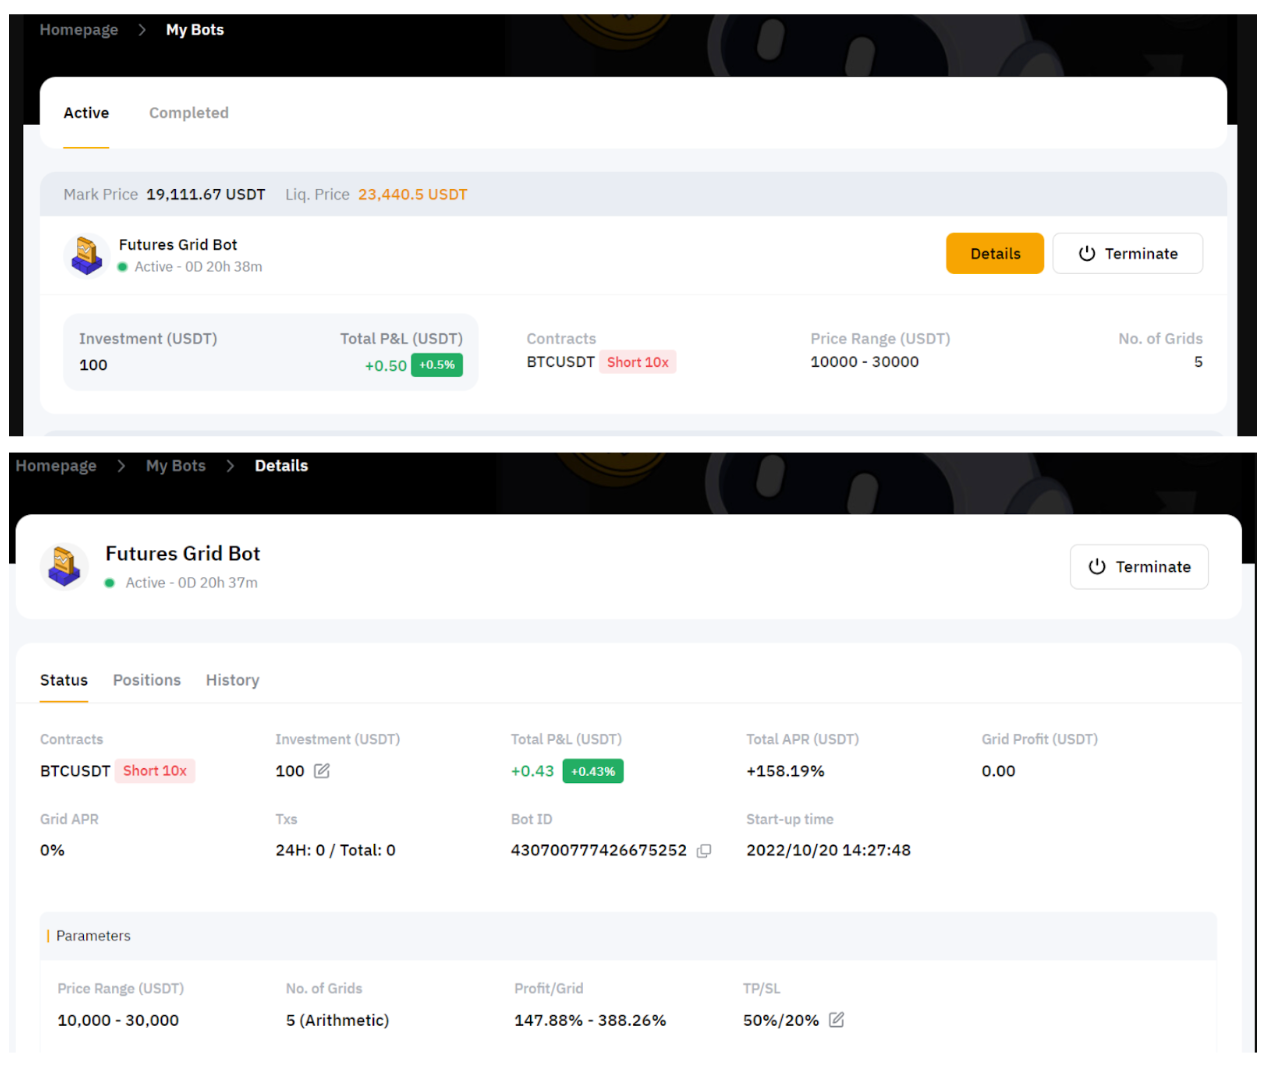
Task: Click the Short 10x badge under Status Contracts
Action: pos(155,771)
